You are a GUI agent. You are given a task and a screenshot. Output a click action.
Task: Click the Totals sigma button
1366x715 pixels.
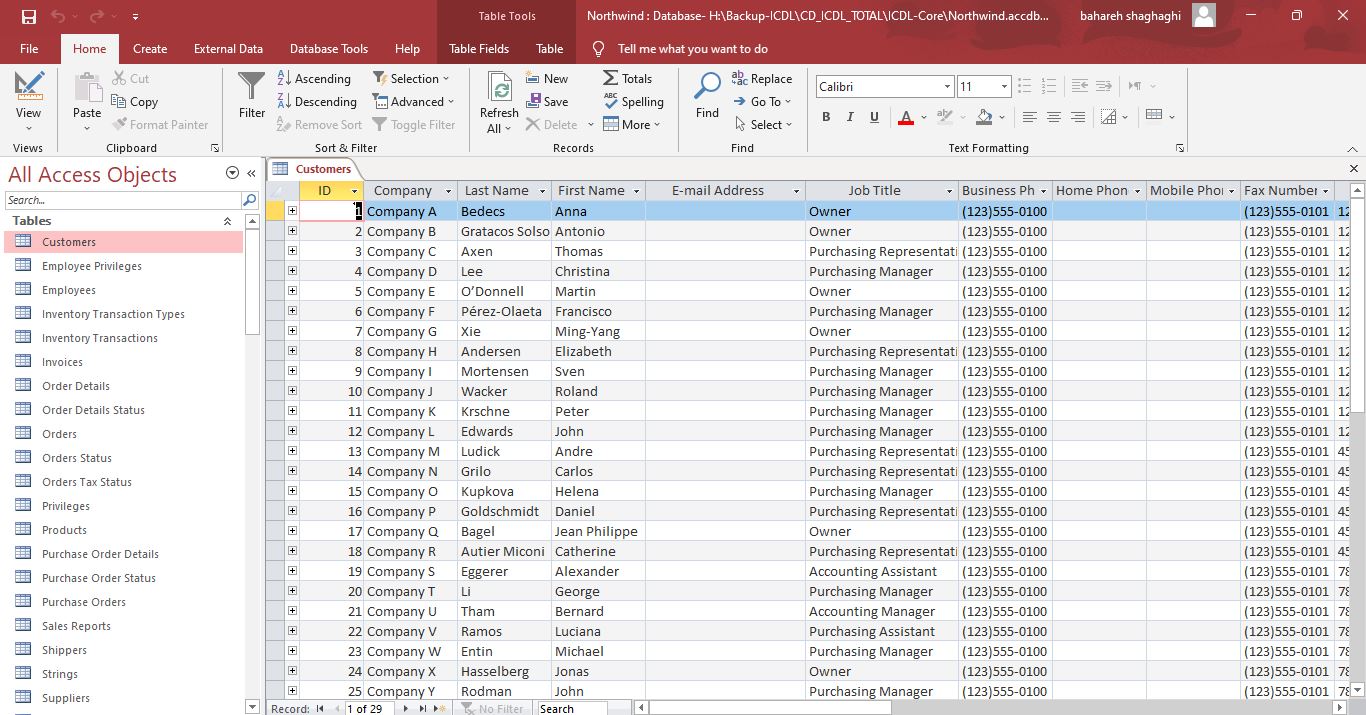627,78
